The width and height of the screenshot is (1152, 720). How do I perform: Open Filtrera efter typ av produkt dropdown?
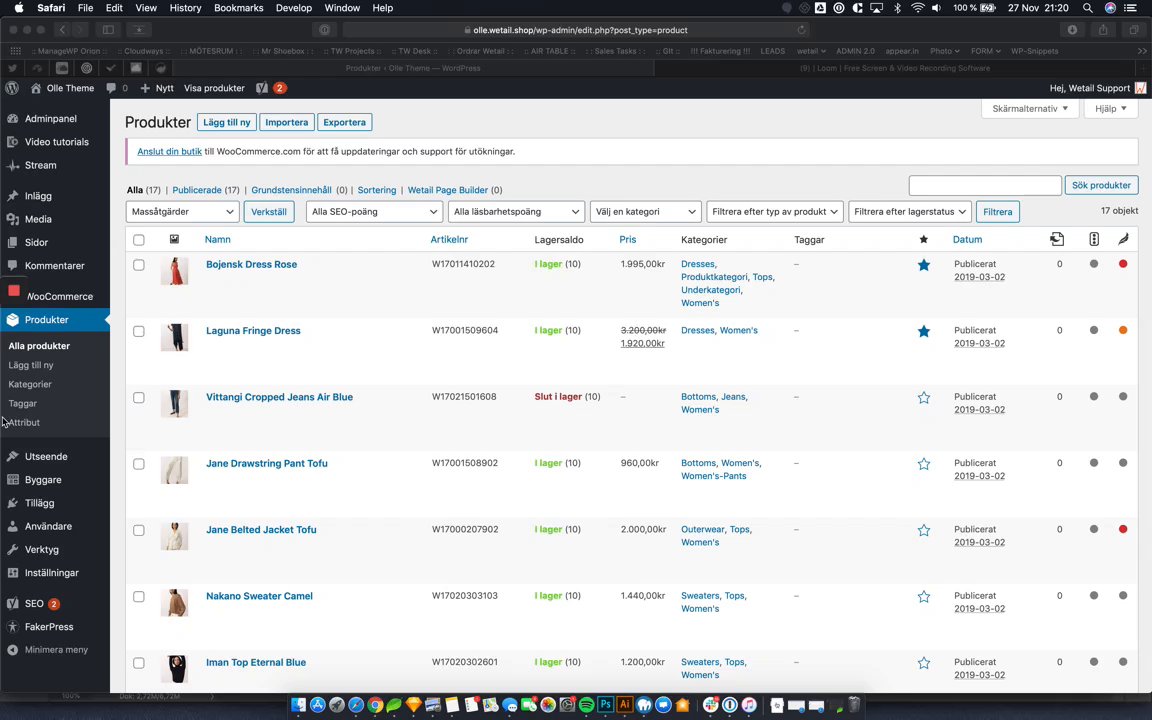[774, 212]
